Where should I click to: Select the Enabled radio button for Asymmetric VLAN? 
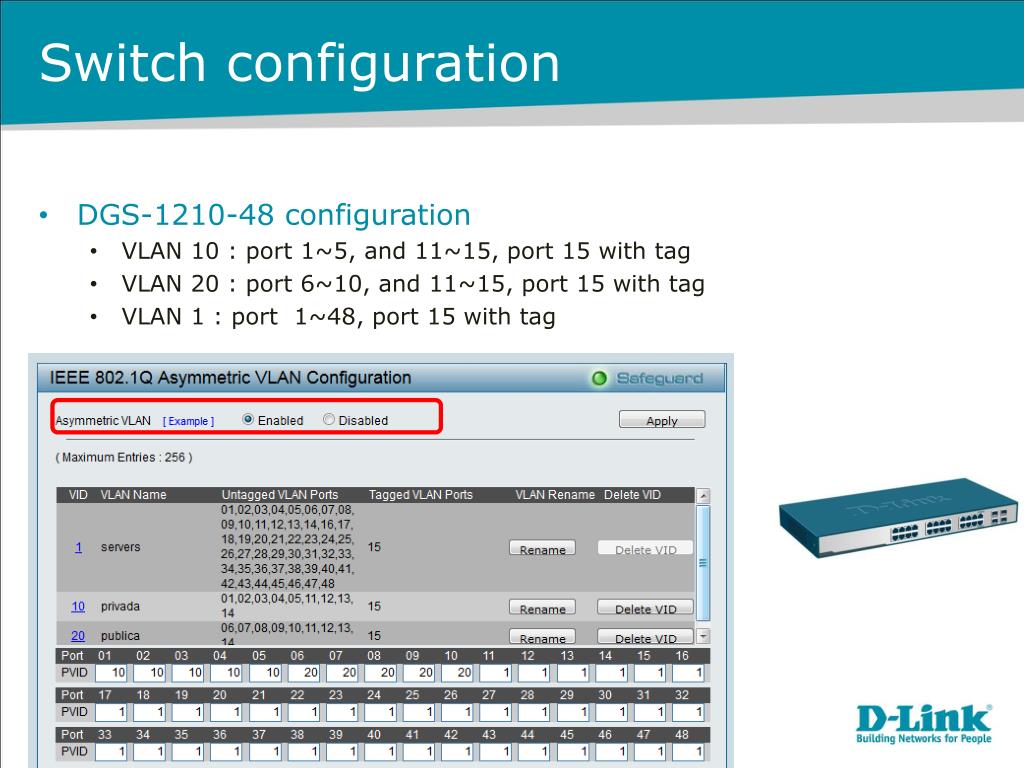(248, 420)
